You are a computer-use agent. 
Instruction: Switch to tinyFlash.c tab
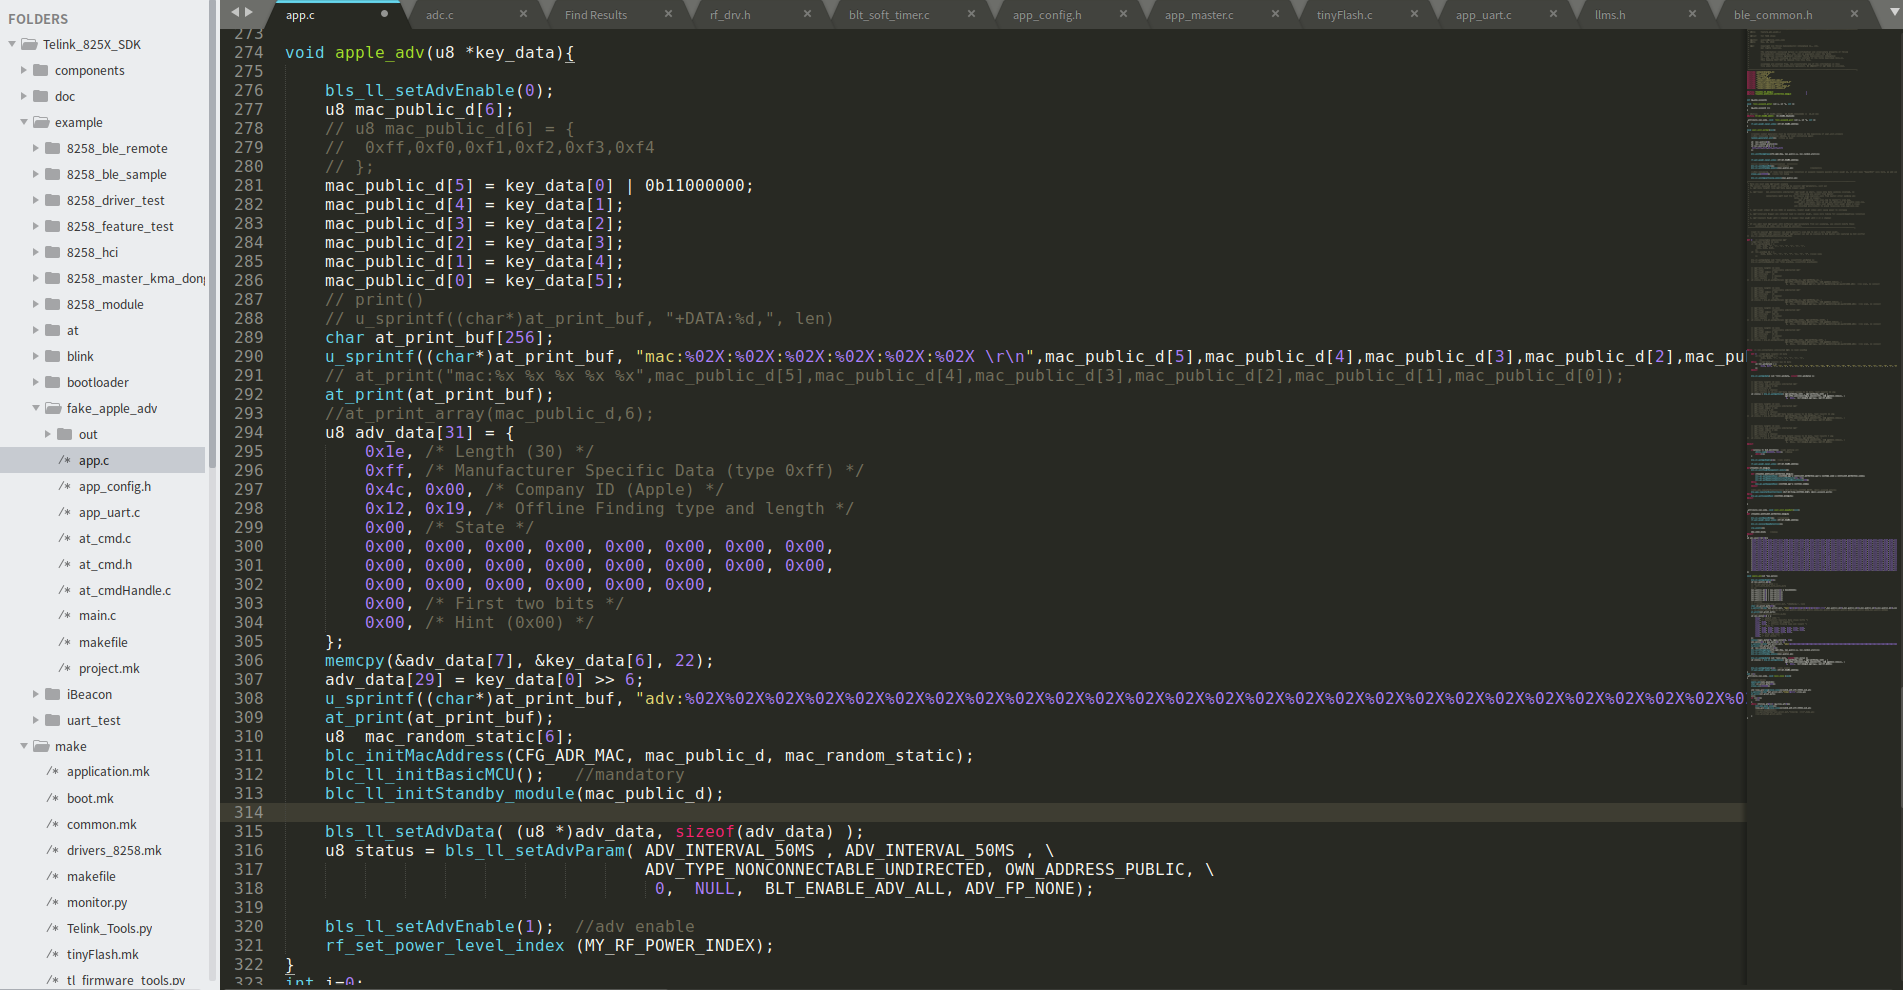(1344, 15)
